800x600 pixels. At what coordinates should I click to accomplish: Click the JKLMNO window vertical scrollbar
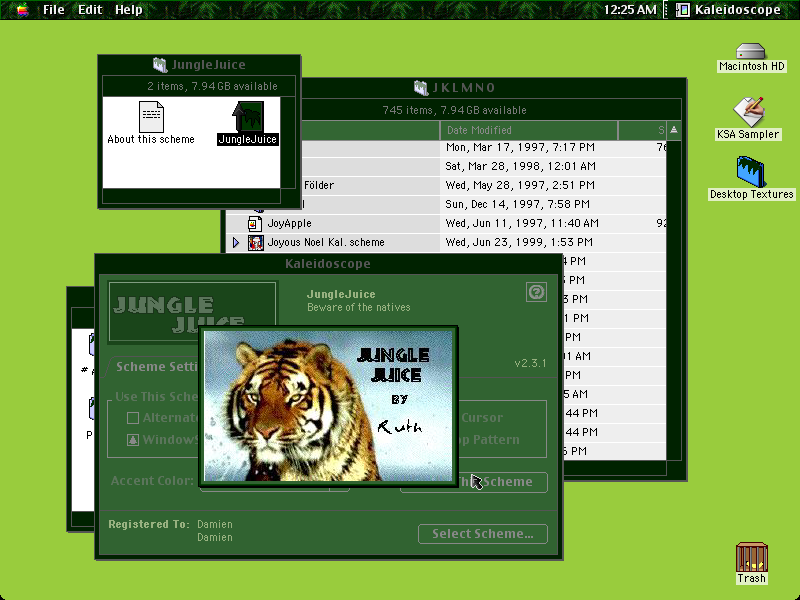[x=673, y=299]
